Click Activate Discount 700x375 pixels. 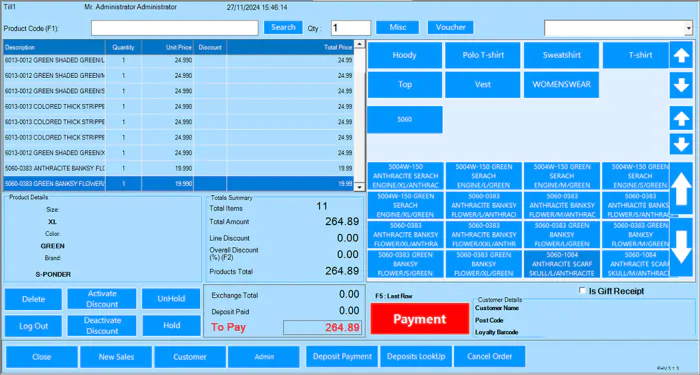click(x=102, y=299)
